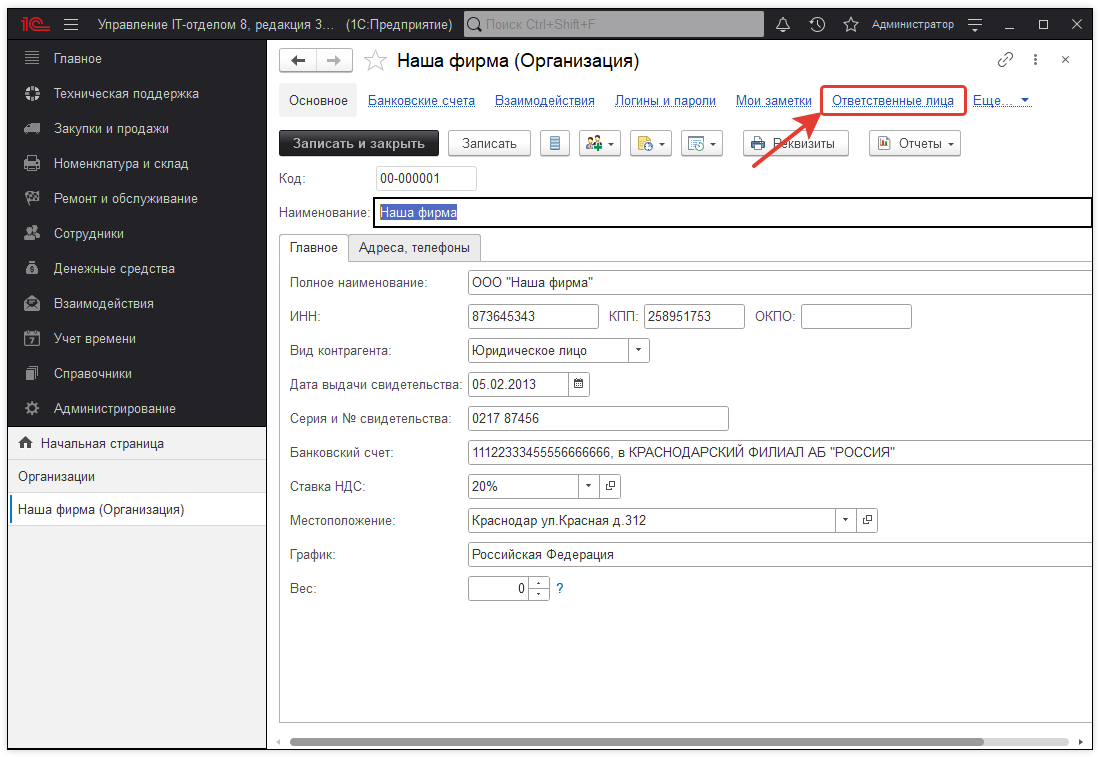The width and height of the screenshot is (1100, 757).
Task: Click Записать и закрыть button
Action: (x=358, y=143)
